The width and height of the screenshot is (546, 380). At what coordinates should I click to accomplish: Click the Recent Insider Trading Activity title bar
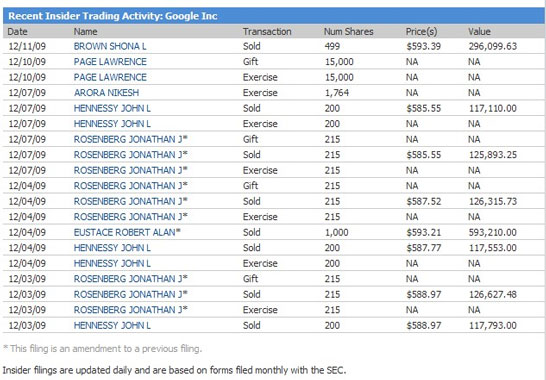[273, 16]
